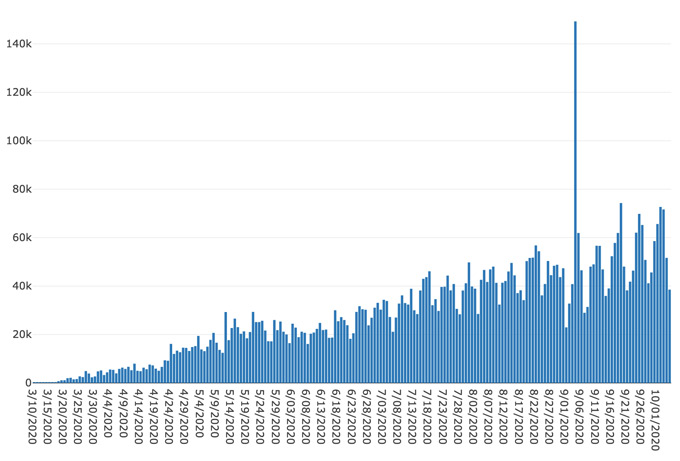Select the 6/08/2020 x-axis date label
The height and width of the screenshot is (461, 680).
tap(305, 416)
